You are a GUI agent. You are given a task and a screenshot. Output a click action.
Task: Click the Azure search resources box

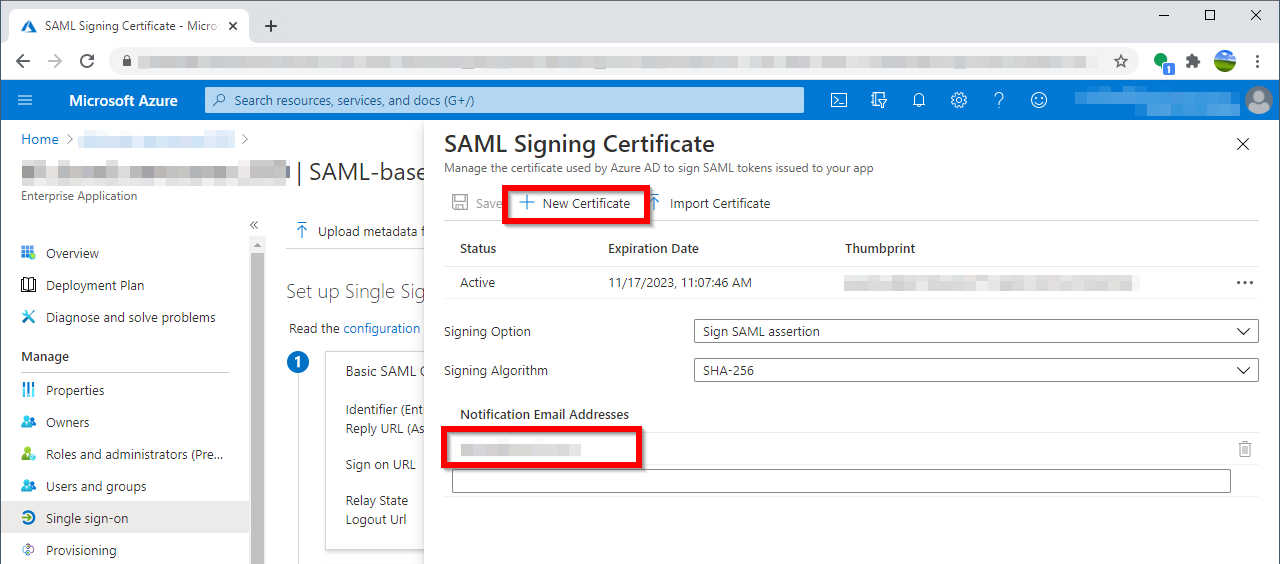tap(504, 100)
